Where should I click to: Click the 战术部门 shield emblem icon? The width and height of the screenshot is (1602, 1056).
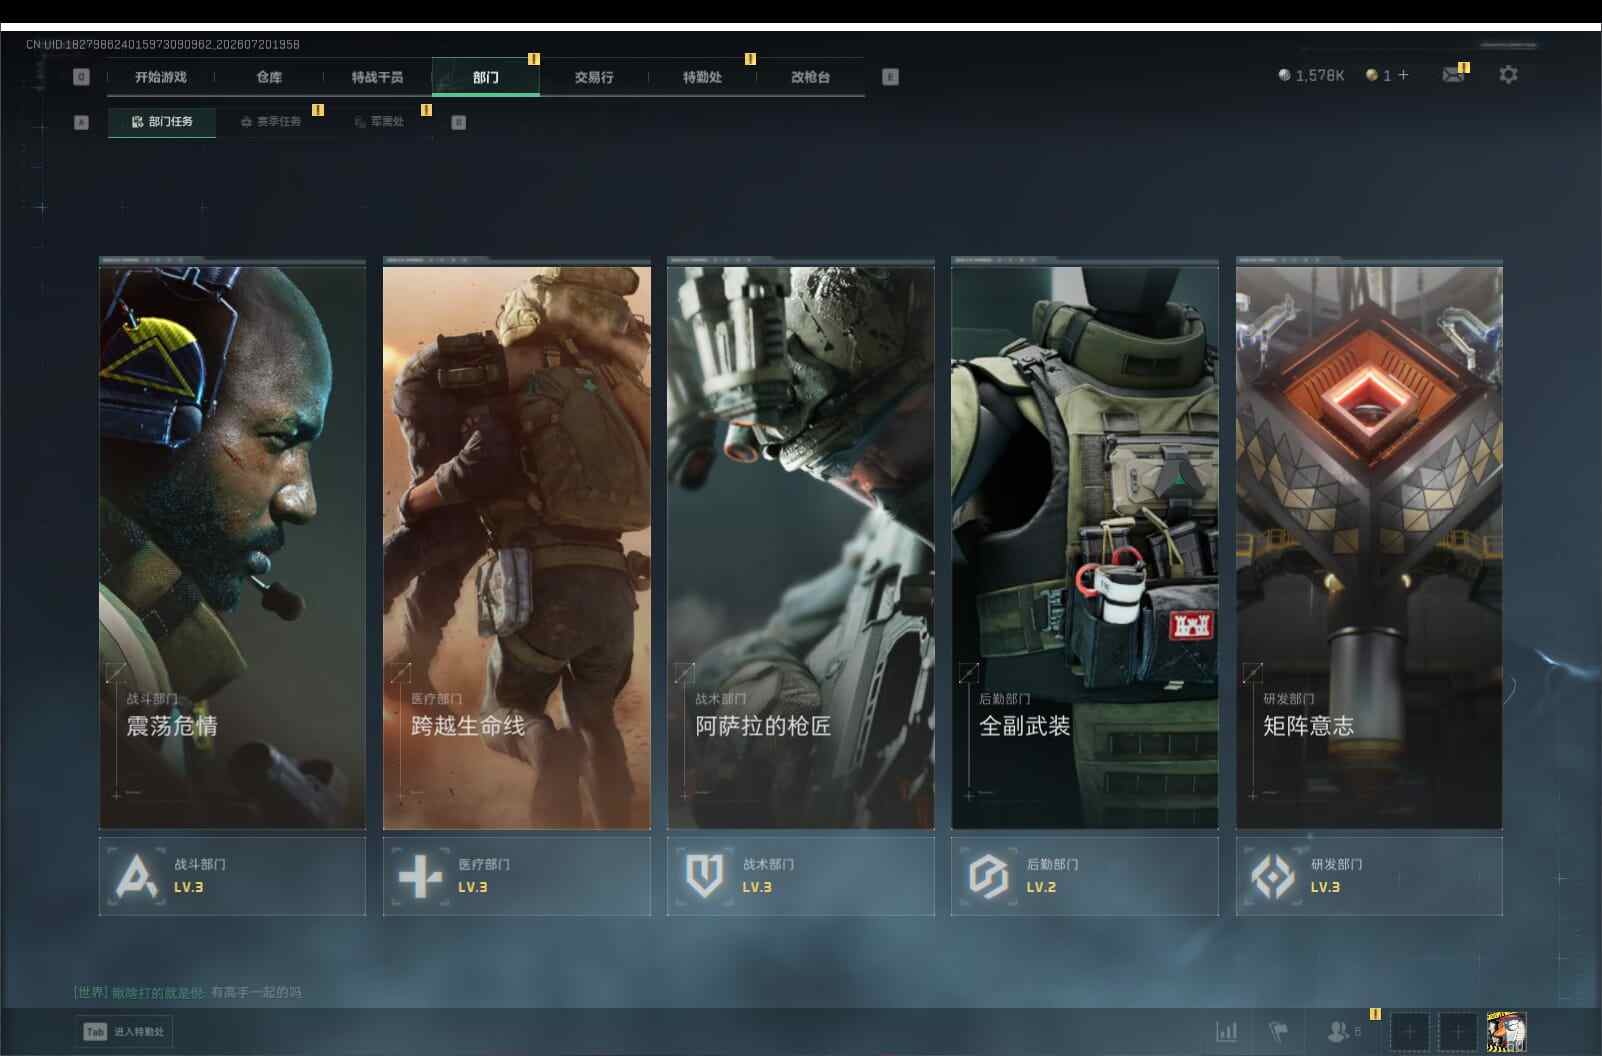click(704, 876)
